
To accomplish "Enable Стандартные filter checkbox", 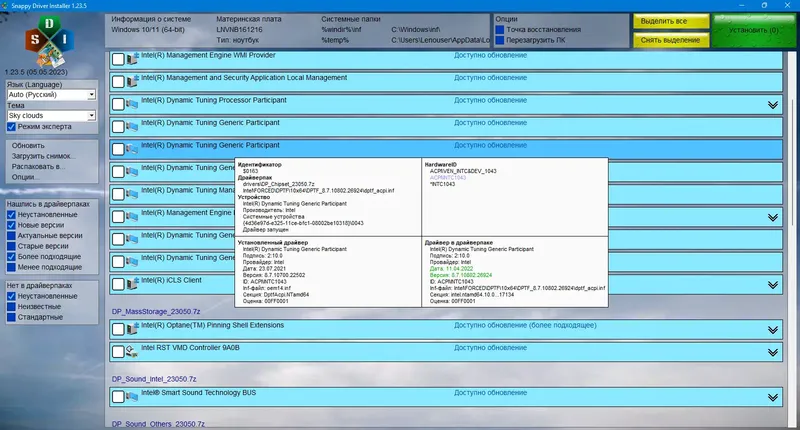I will tap(11, 317).
